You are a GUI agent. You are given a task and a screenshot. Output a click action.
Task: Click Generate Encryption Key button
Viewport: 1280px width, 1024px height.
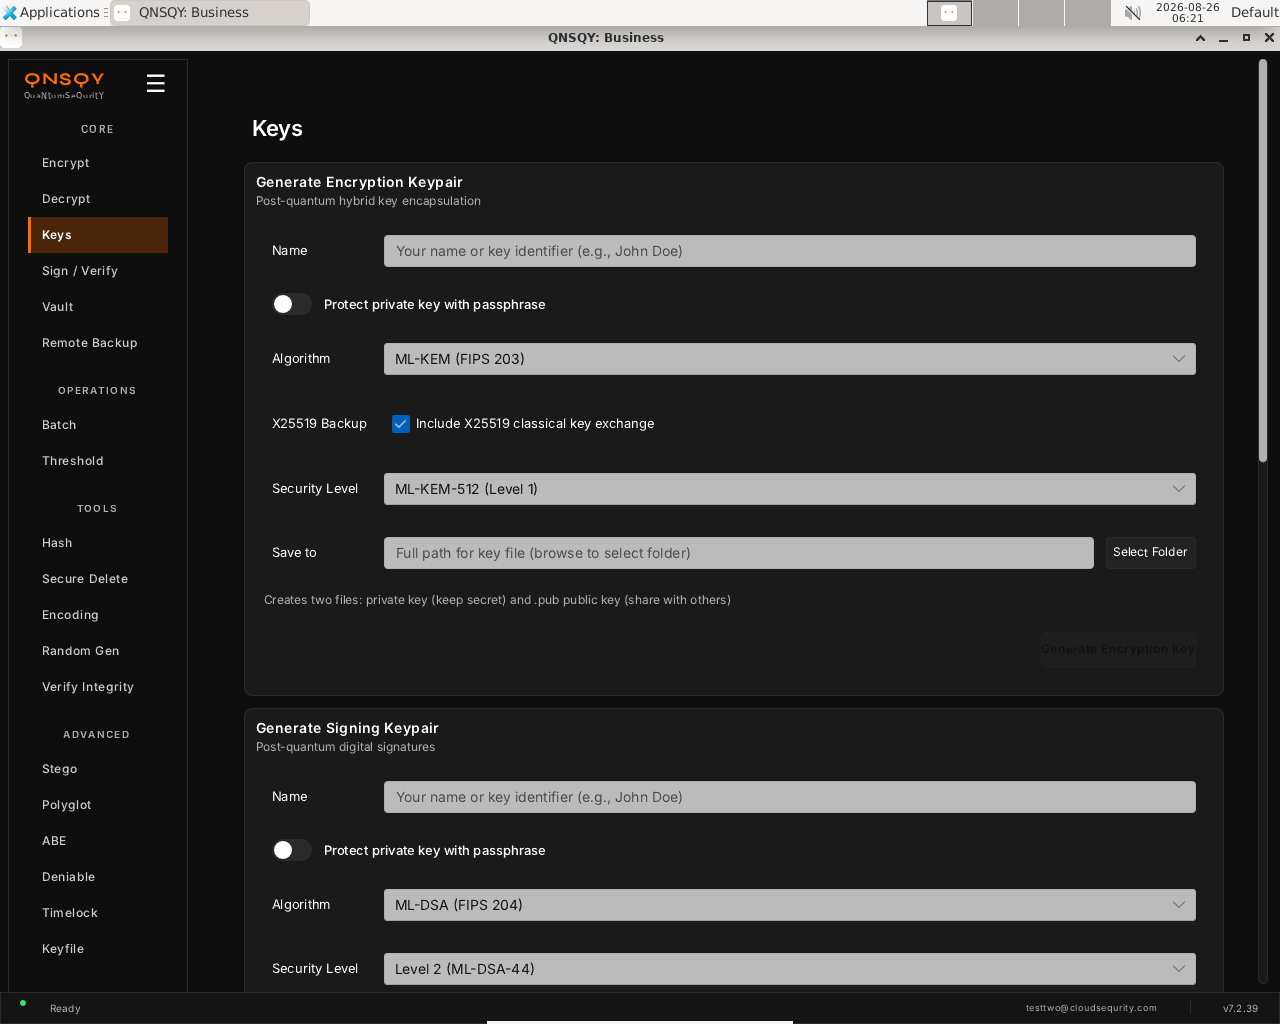1118,649
